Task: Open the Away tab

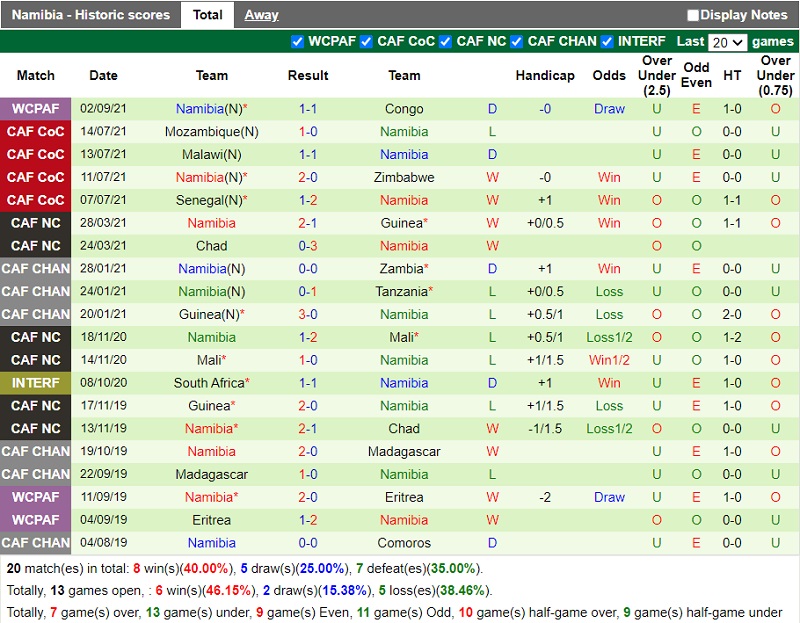Action: click(x=261, y=15)
